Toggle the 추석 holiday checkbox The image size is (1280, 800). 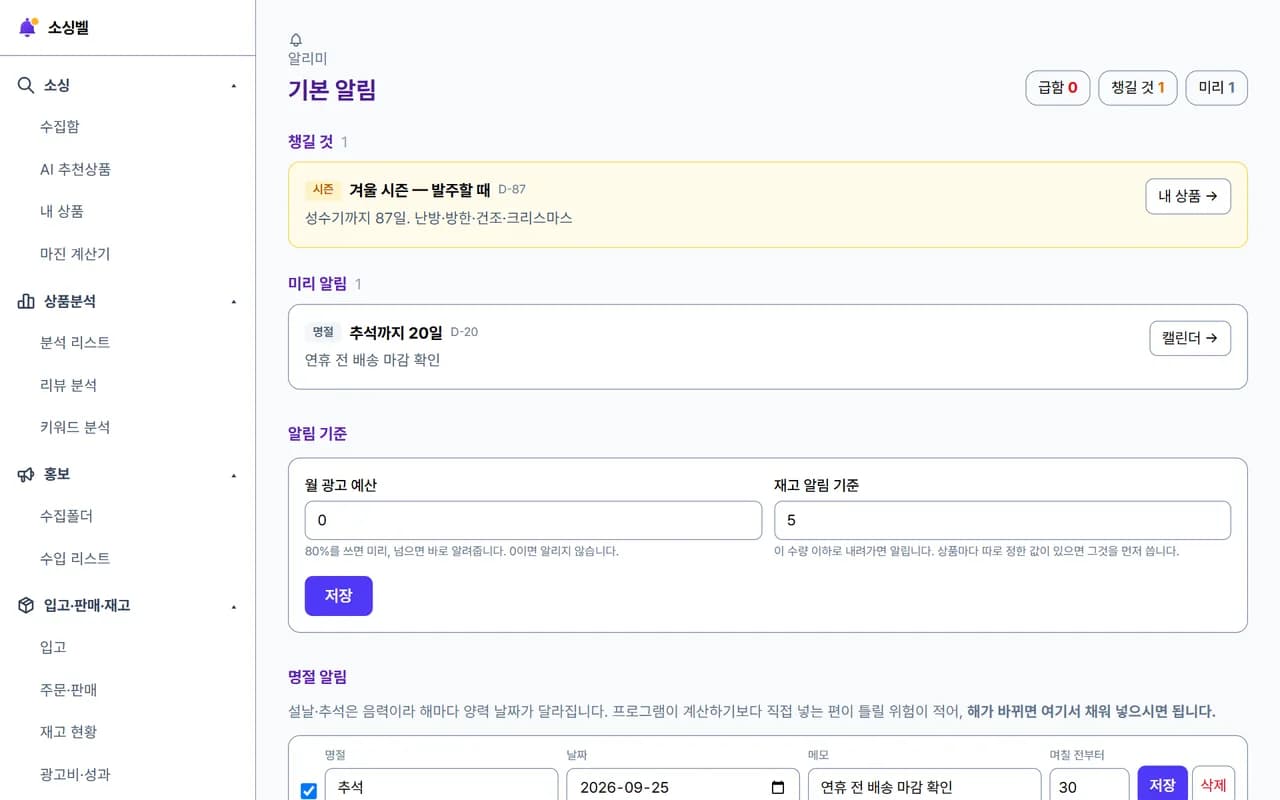(309, 790)
